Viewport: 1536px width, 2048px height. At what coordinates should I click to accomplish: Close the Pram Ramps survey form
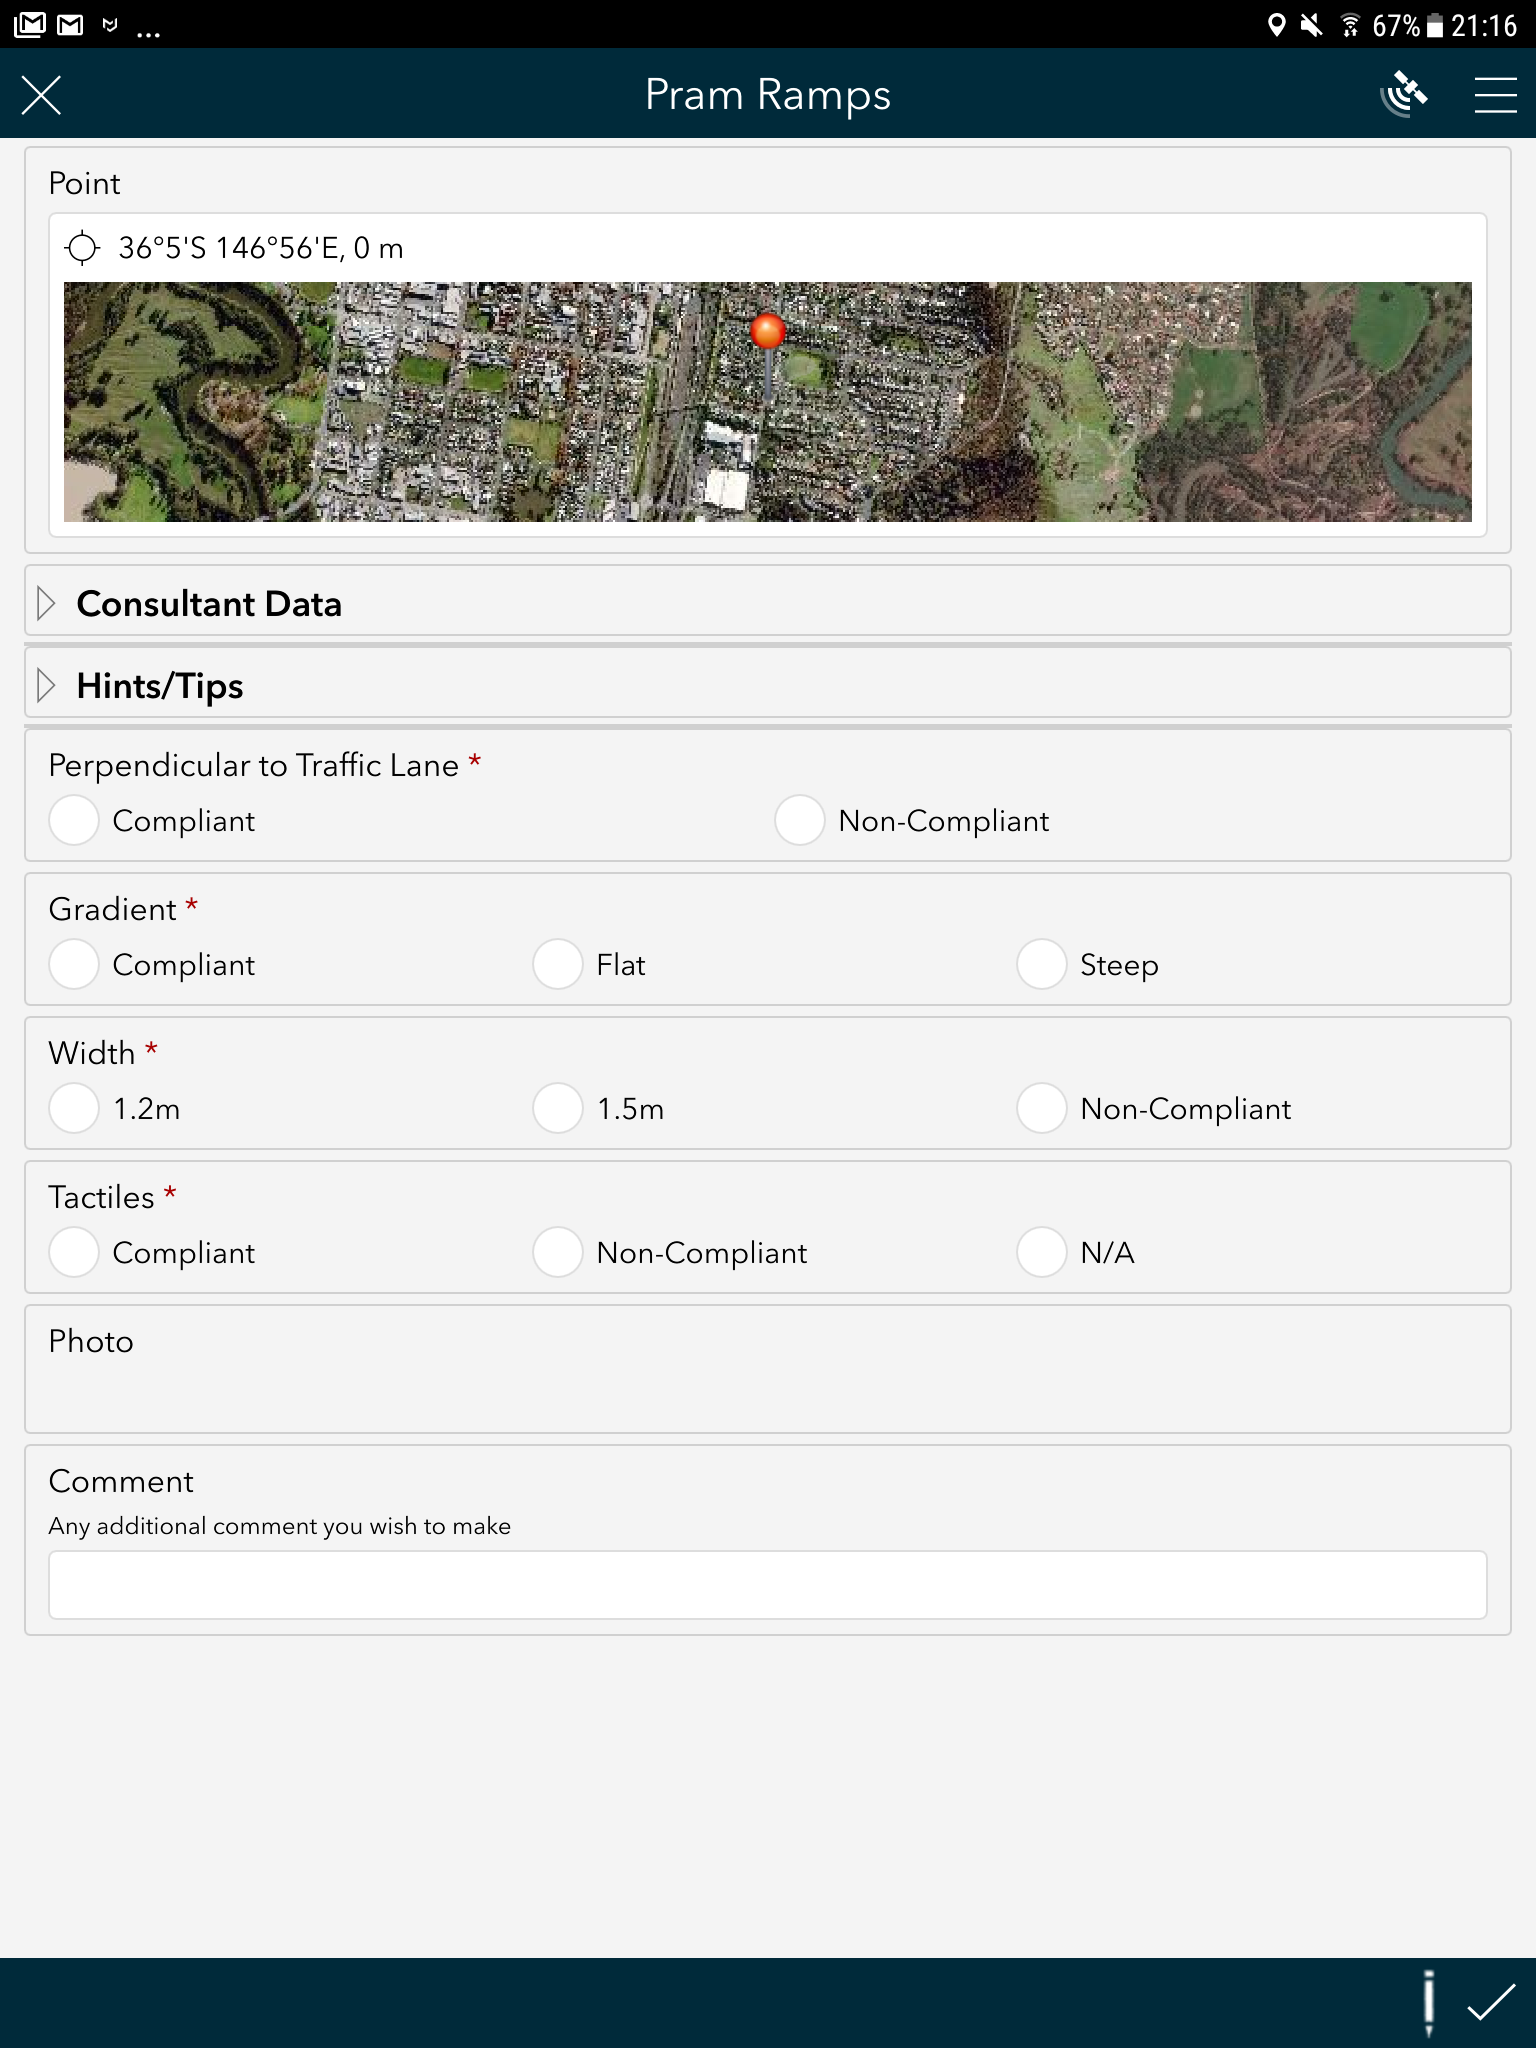(x=41, y=95)
